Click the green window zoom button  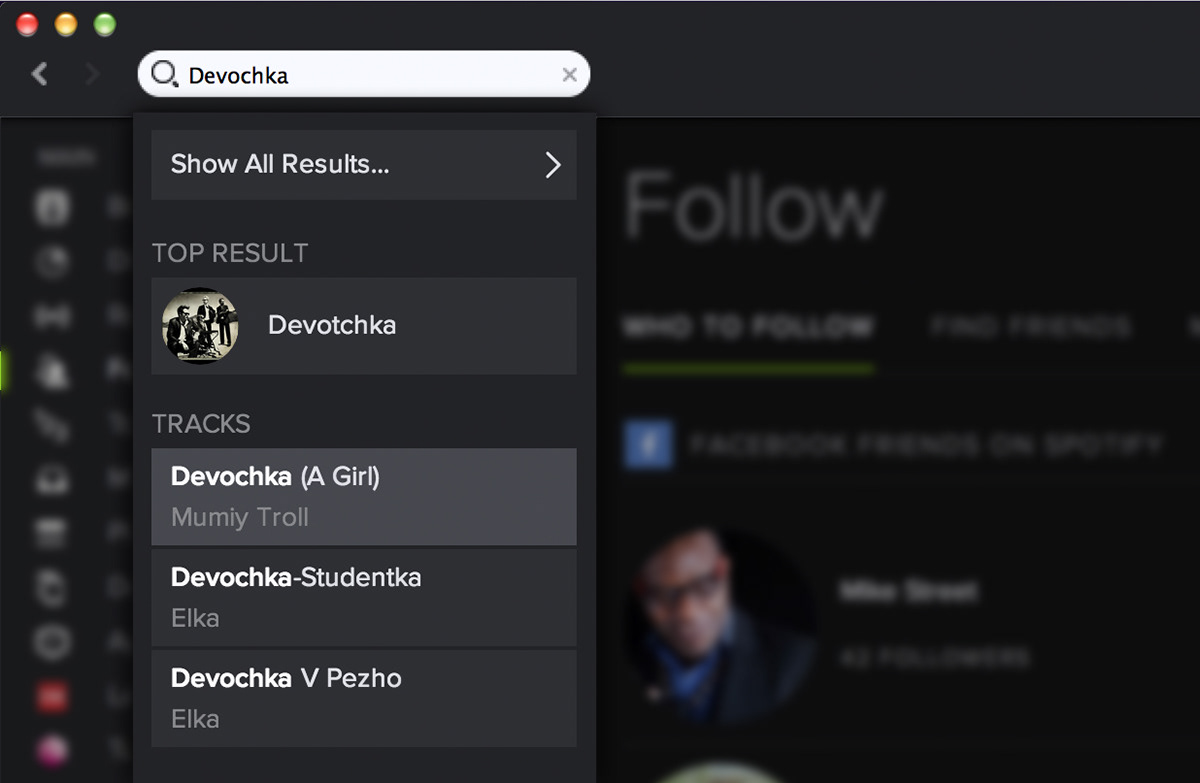[x=104, y=24]
